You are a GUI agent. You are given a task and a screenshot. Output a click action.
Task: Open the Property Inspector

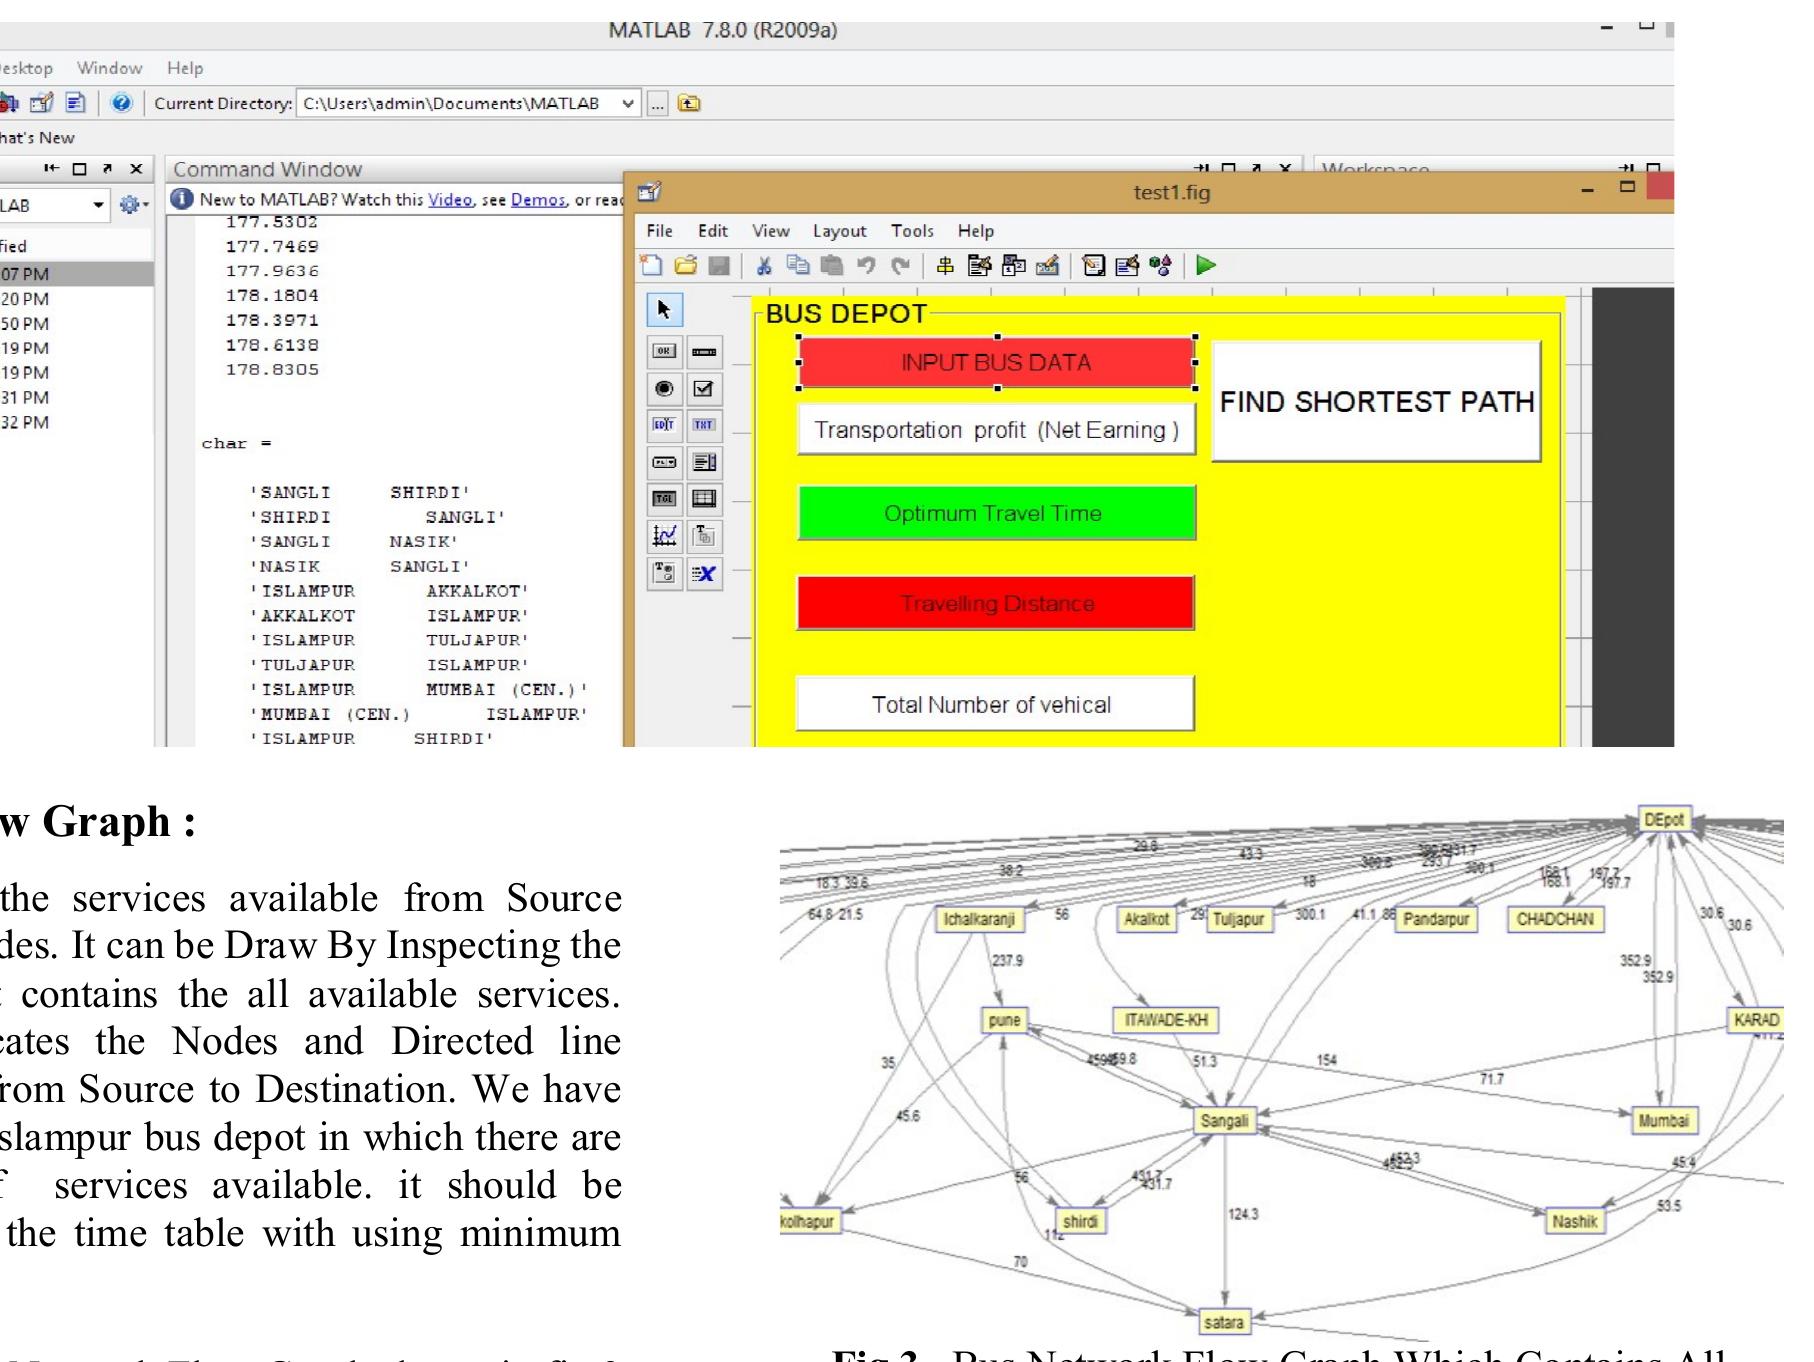(x=1125, y=267)
